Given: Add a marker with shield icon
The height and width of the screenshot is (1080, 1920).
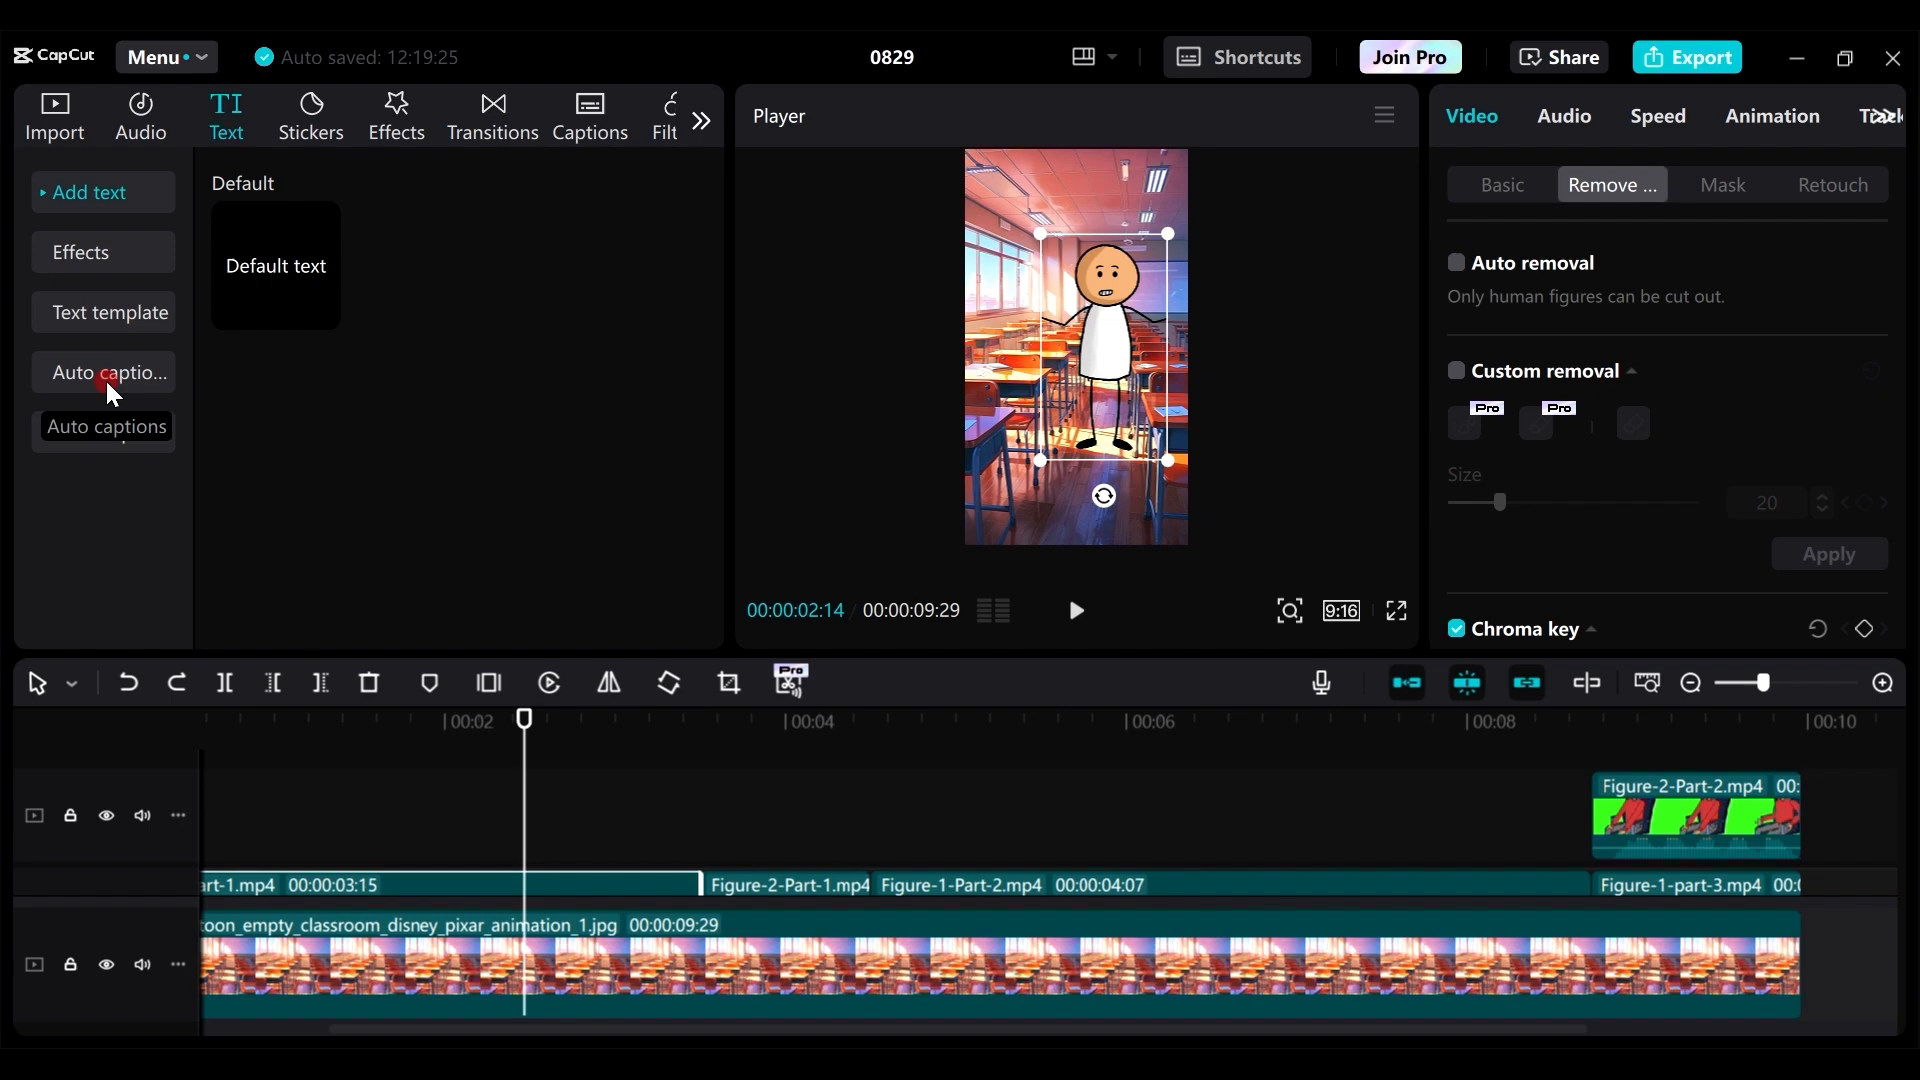Looking at the screenshot, I should point(430,683).
